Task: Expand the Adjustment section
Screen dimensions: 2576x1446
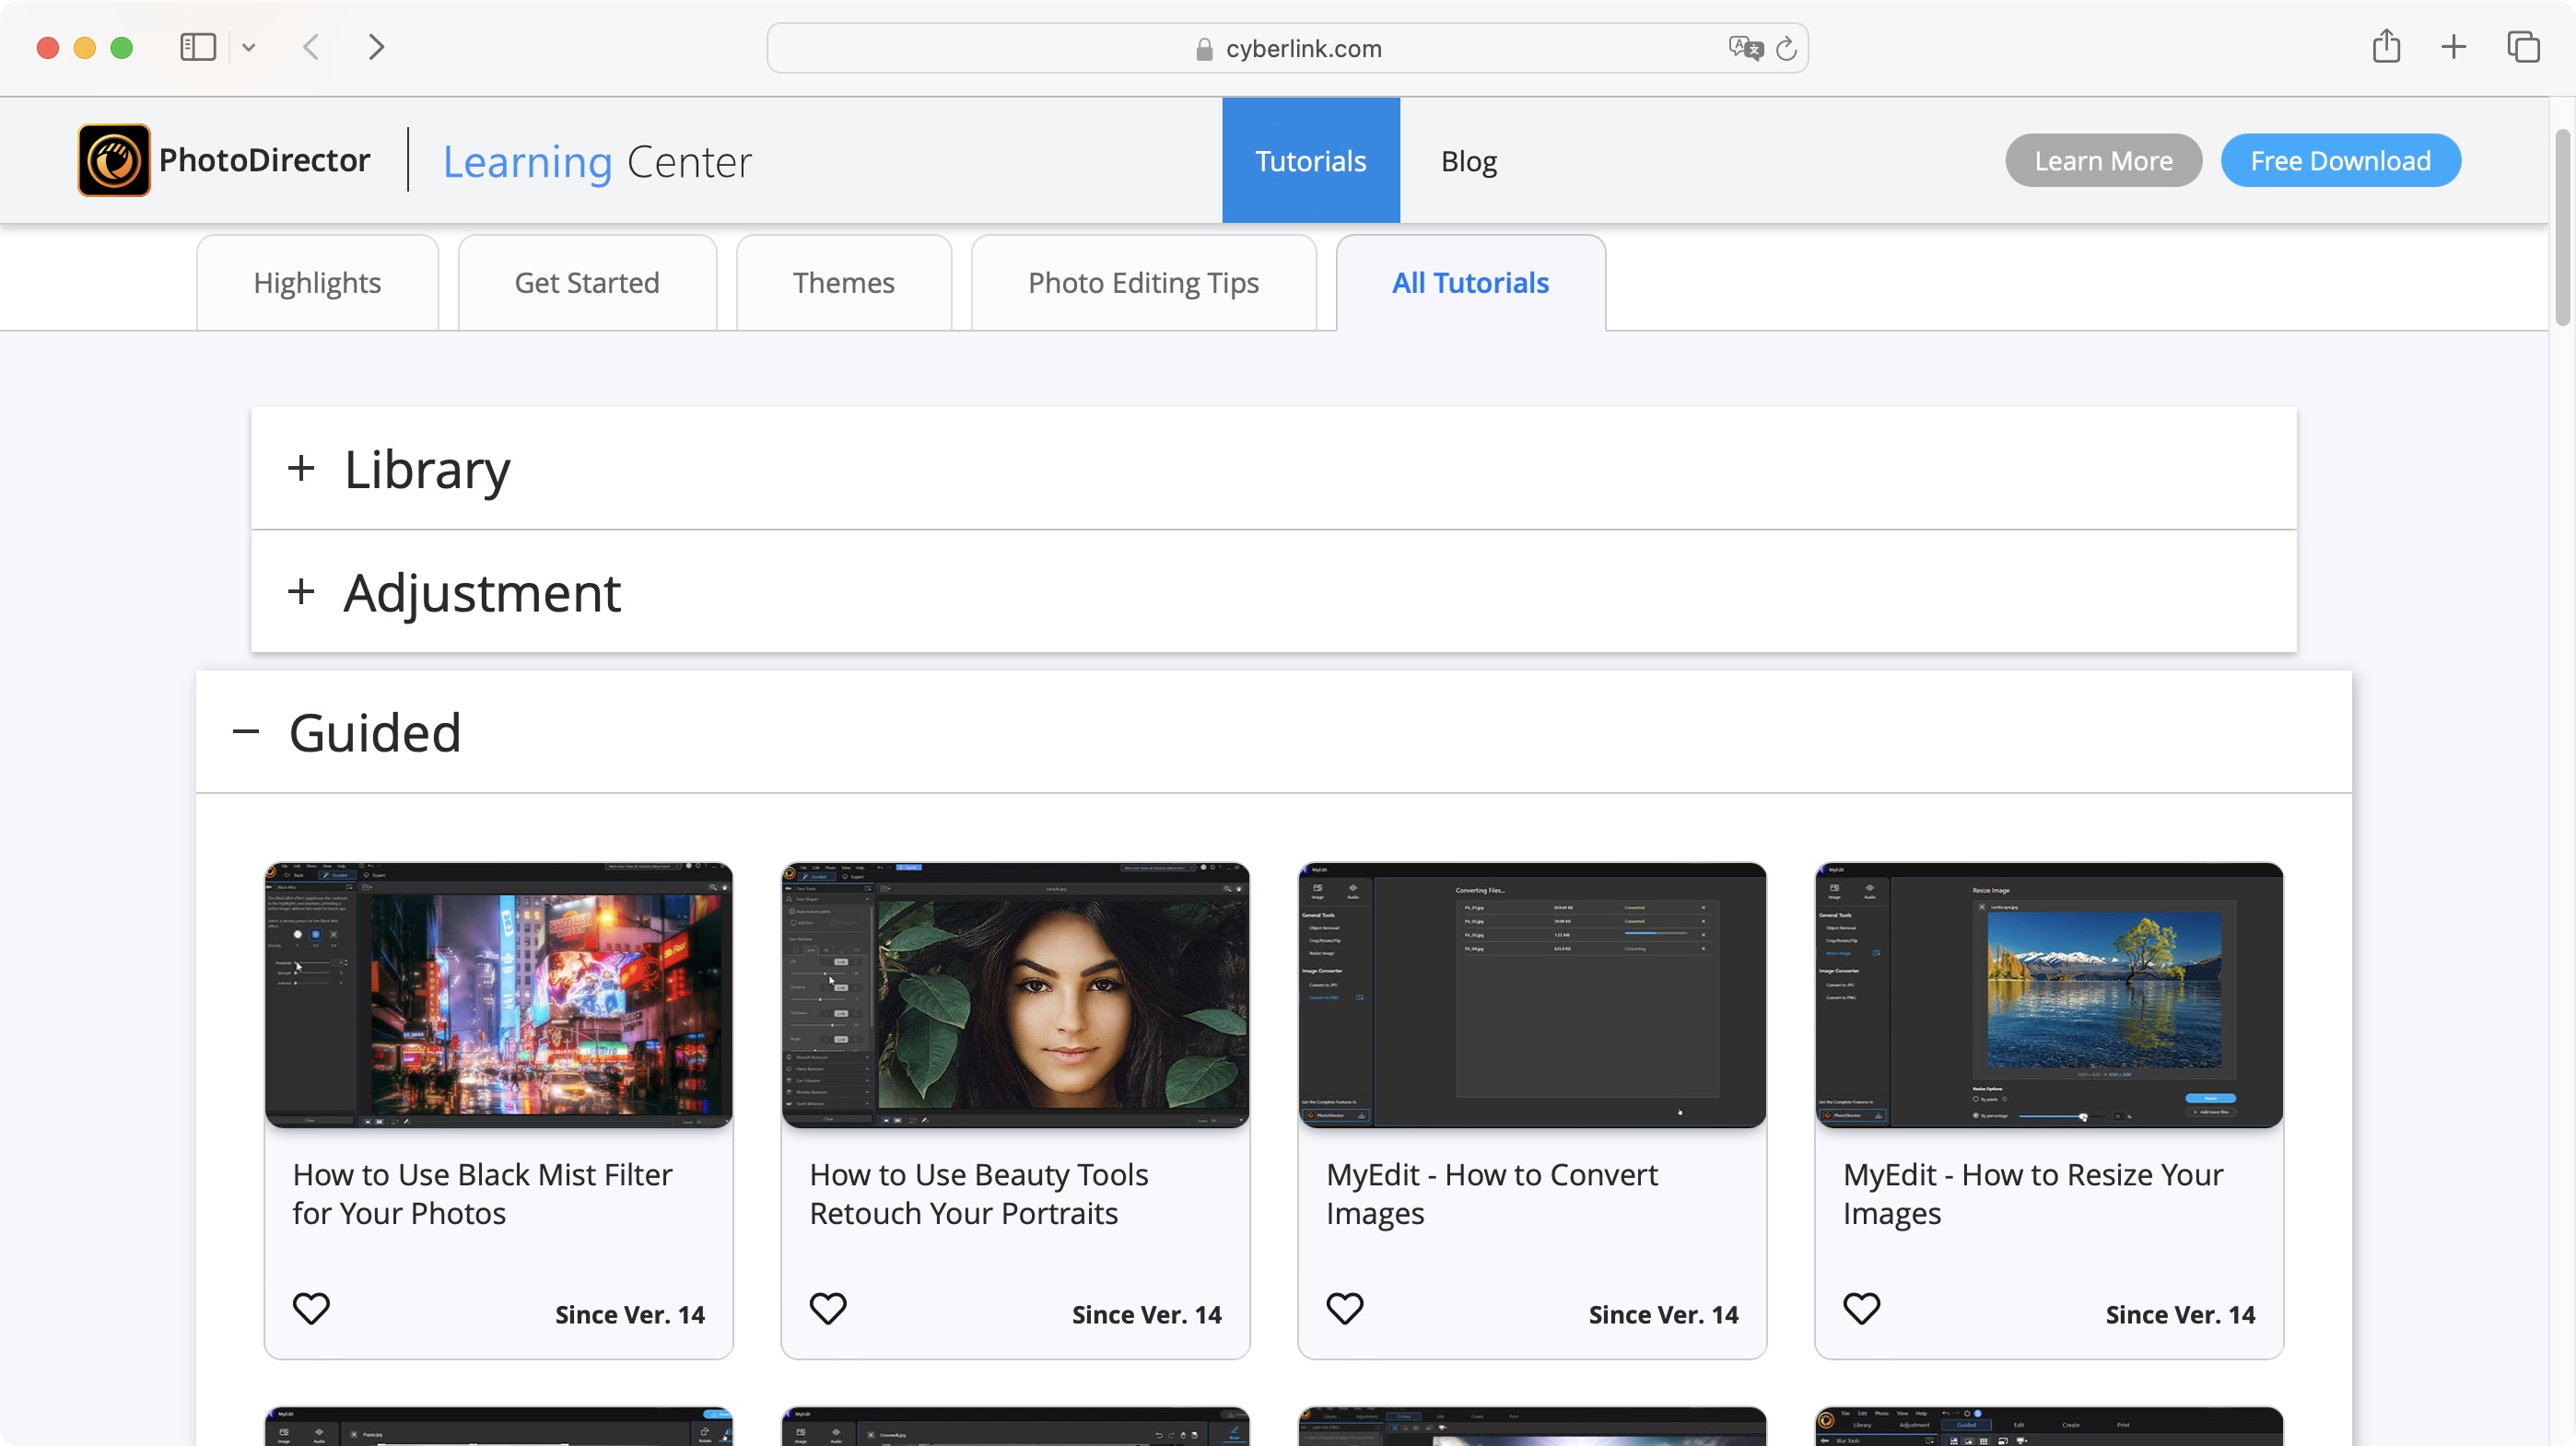Action: [300, 590]
